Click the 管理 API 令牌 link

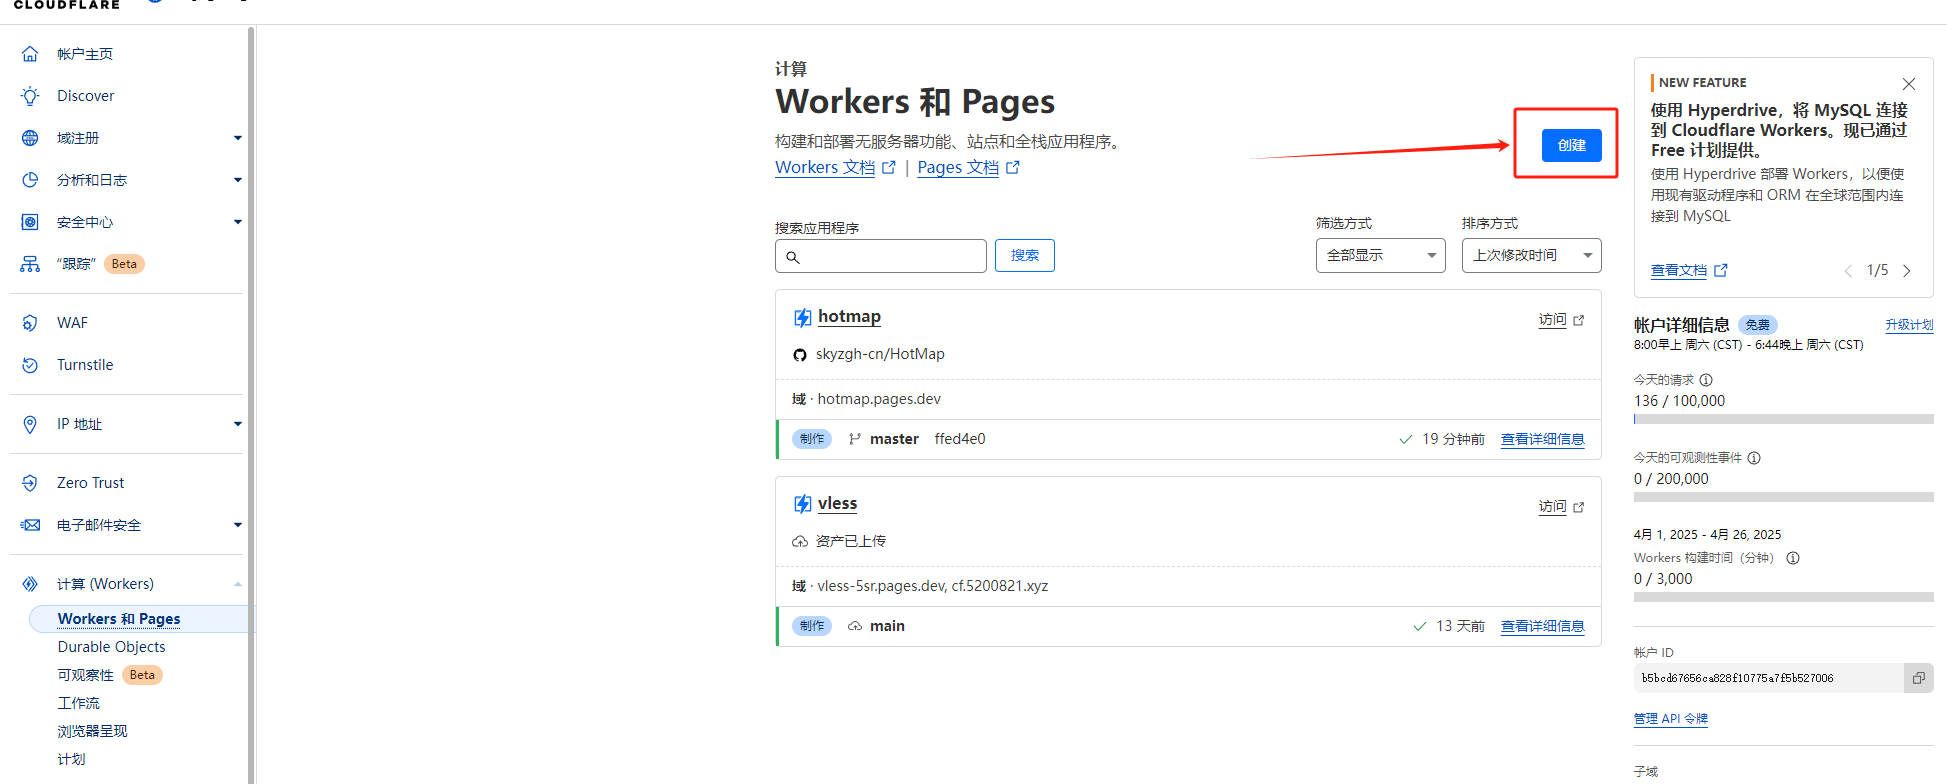[1670, 719]
